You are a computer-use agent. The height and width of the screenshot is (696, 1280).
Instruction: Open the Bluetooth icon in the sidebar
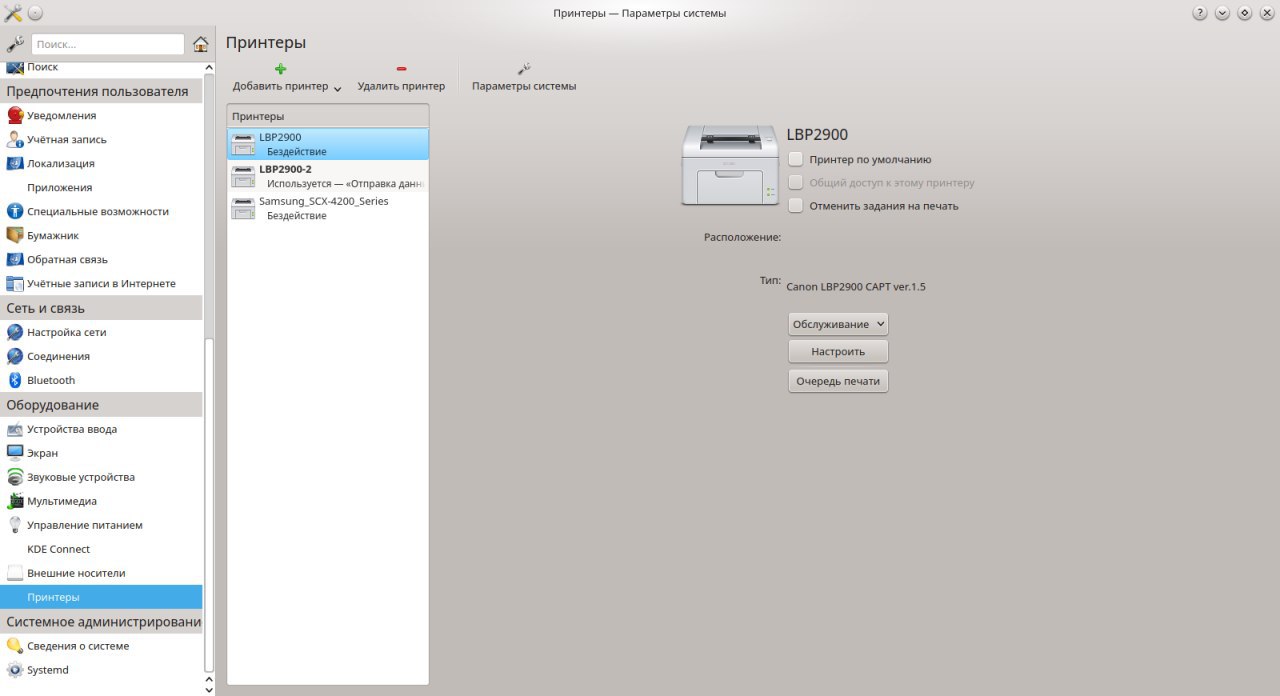tap(15, 380)
